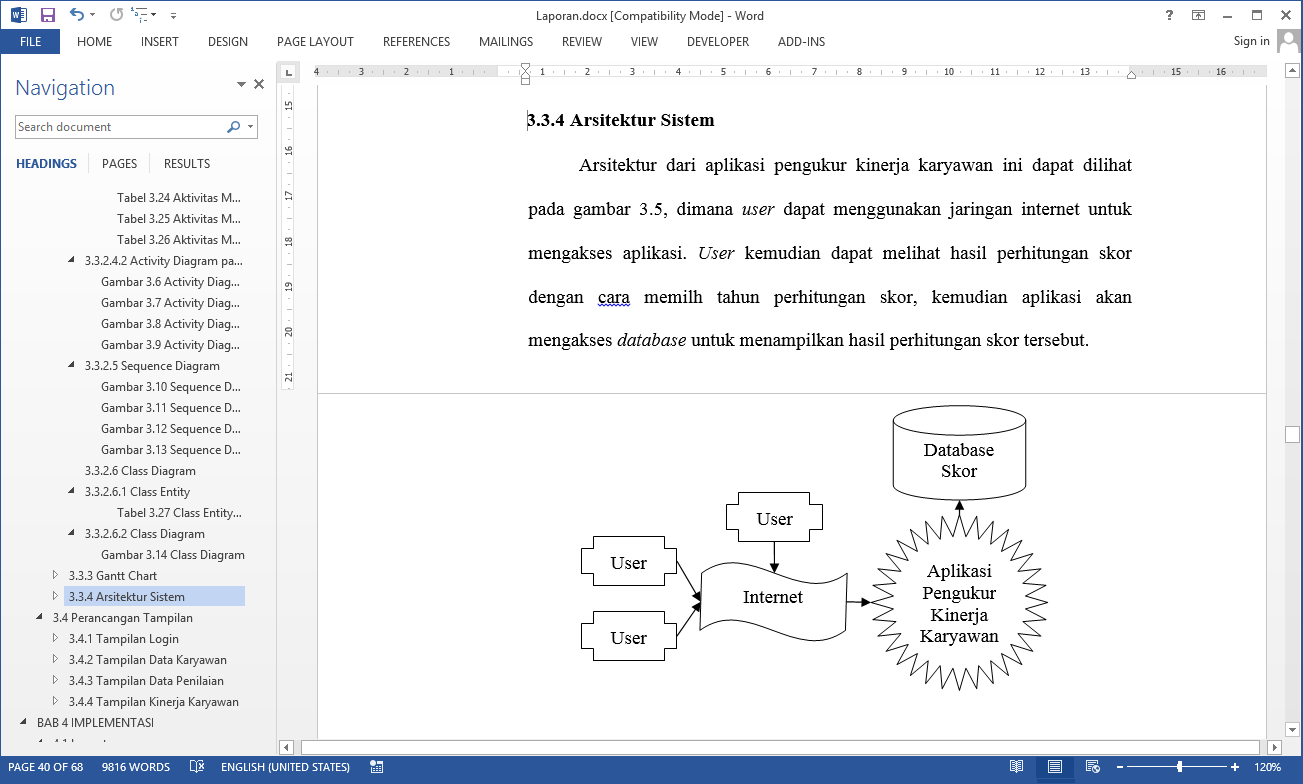Expand the 3.4.1 Tampilan Login heading

click(56, 638)
